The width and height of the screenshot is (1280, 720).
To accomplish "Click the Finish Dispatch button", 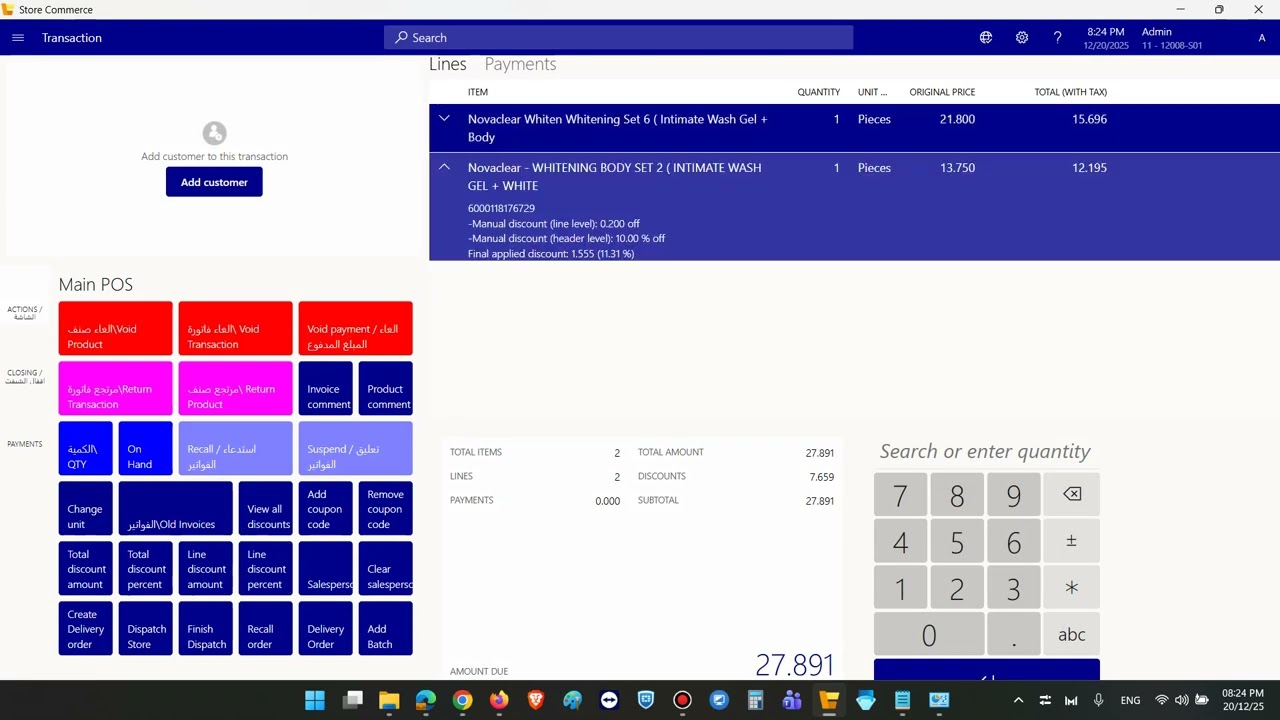I will (x=205, y=629).
